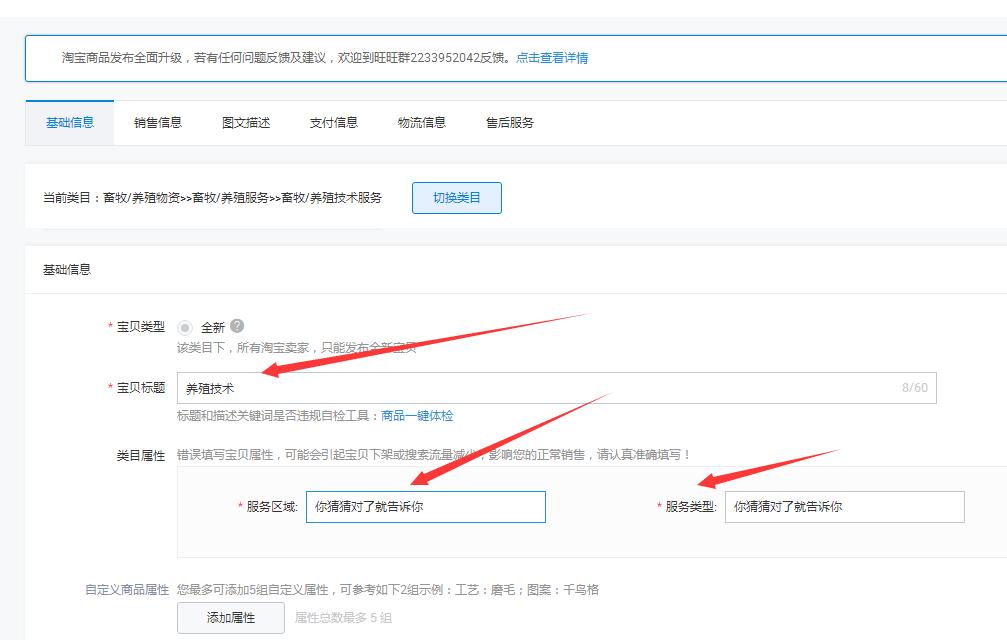Viewport: 1007px width, 640px height.
Task: Click inside the 宝贝标题 title field
Action: [x=500, y=389]
